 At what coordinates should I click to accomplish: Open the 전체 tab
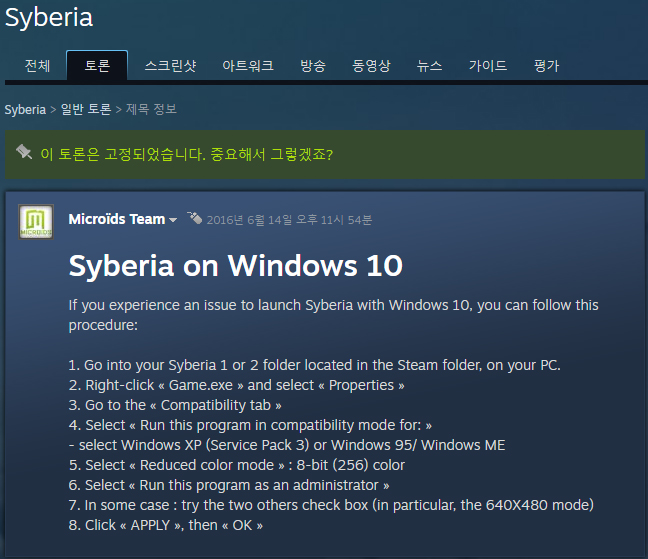tap(37, 66)
